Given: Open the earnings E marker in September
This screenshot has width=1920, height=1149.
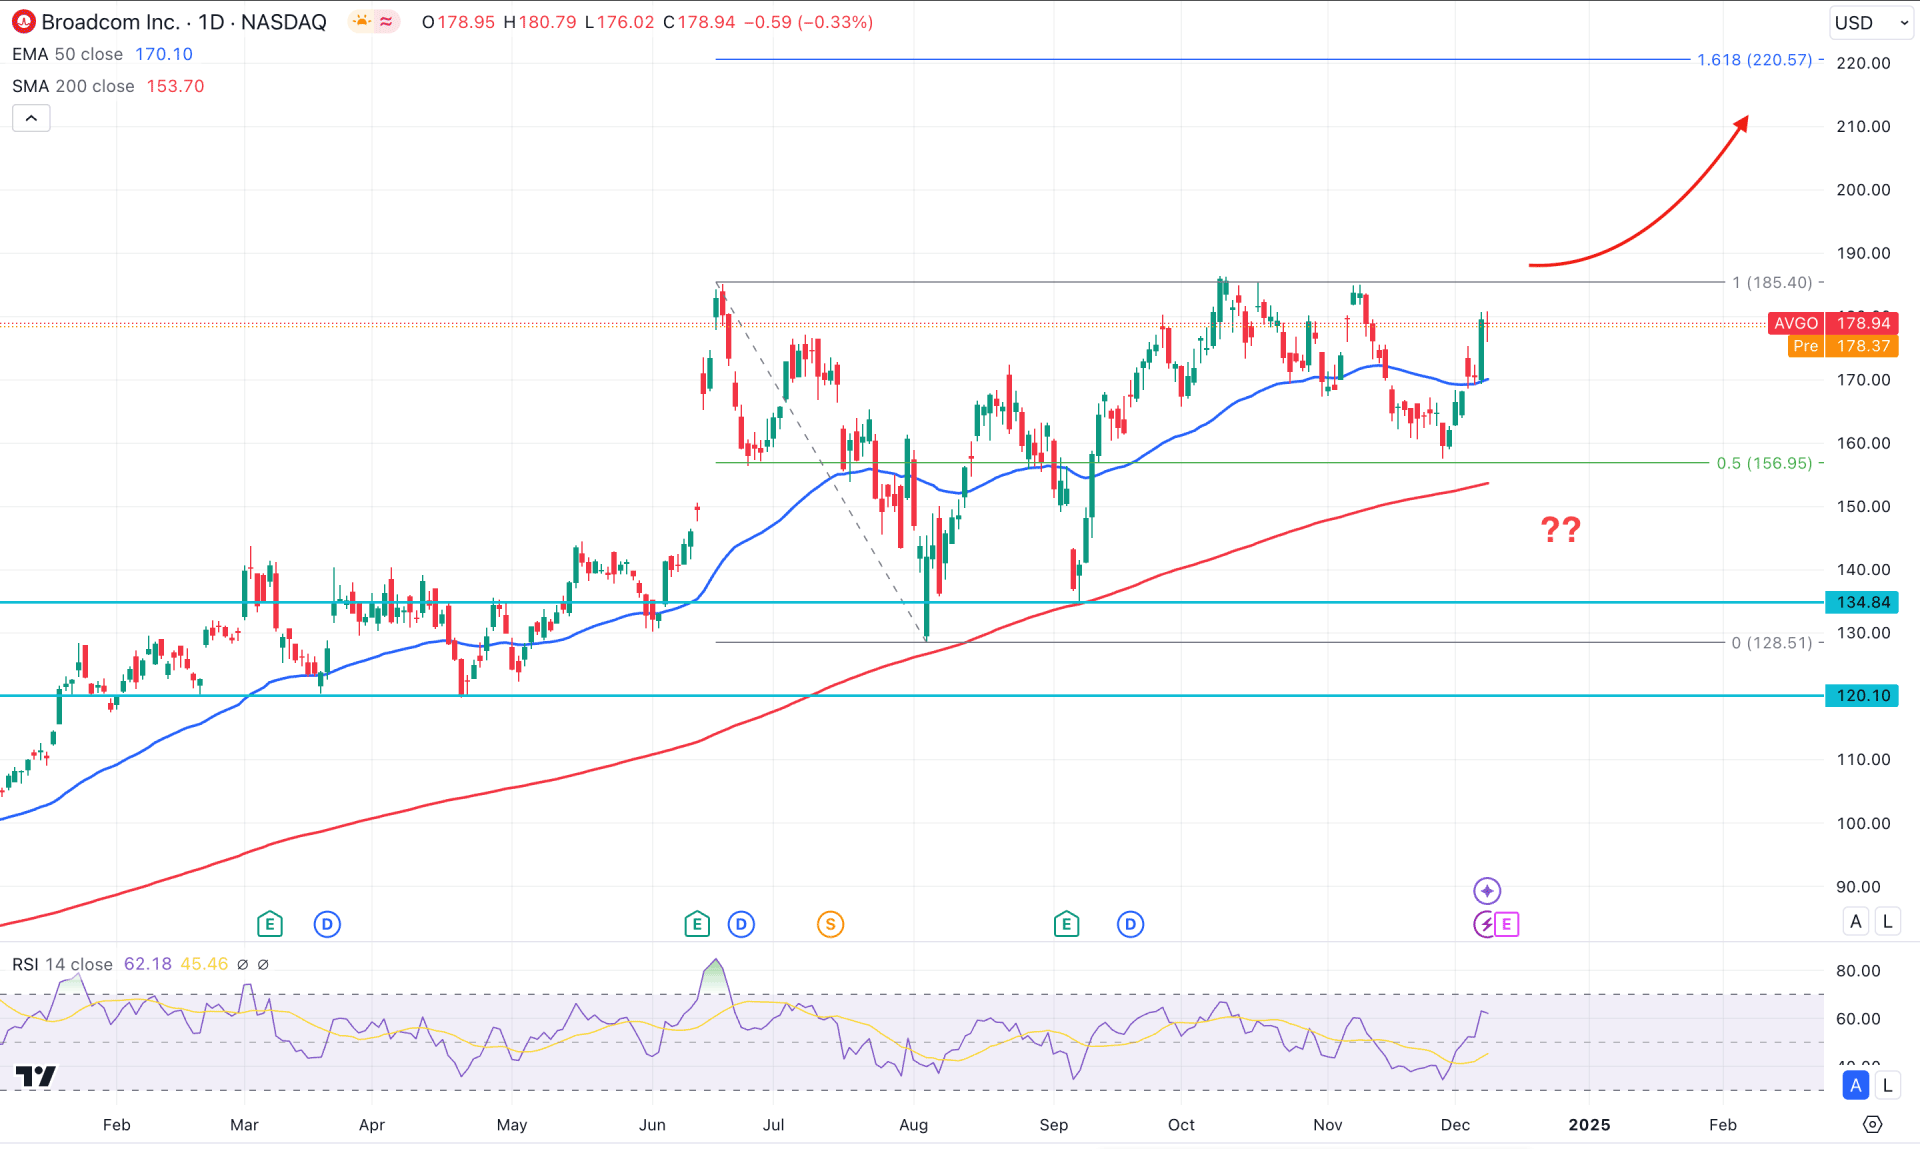Looking at the screenshot, I should pos(1066,924).
